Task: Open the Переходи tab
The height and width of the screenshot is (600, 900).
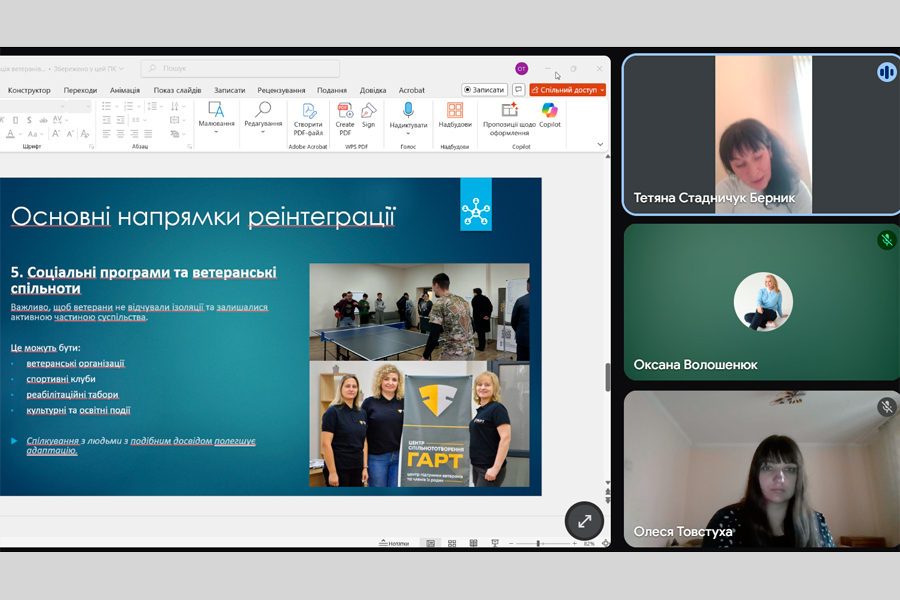Action: pos(80,90)
